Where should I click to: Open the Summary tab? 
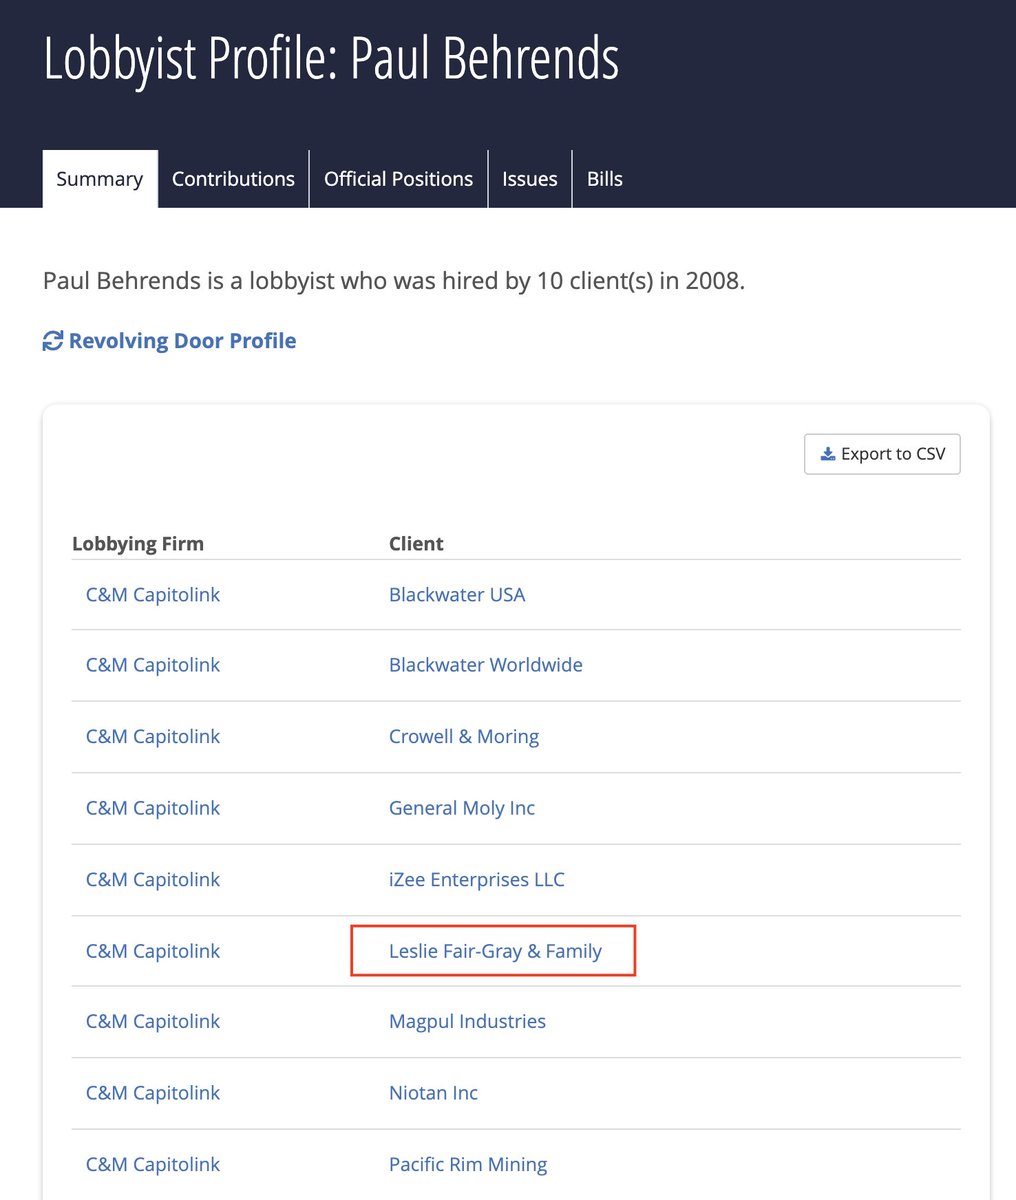click(100, 179)
